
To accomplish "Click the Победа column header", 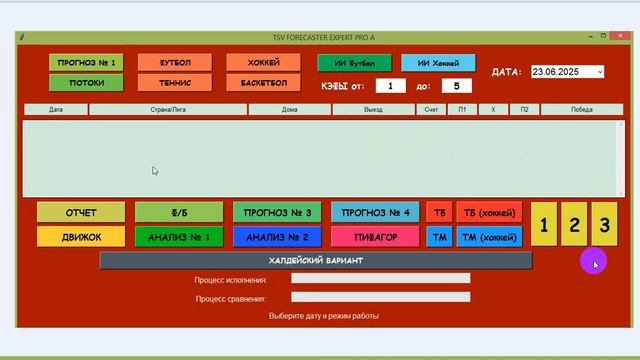I will pyautogui.click(x=582, y=109).
